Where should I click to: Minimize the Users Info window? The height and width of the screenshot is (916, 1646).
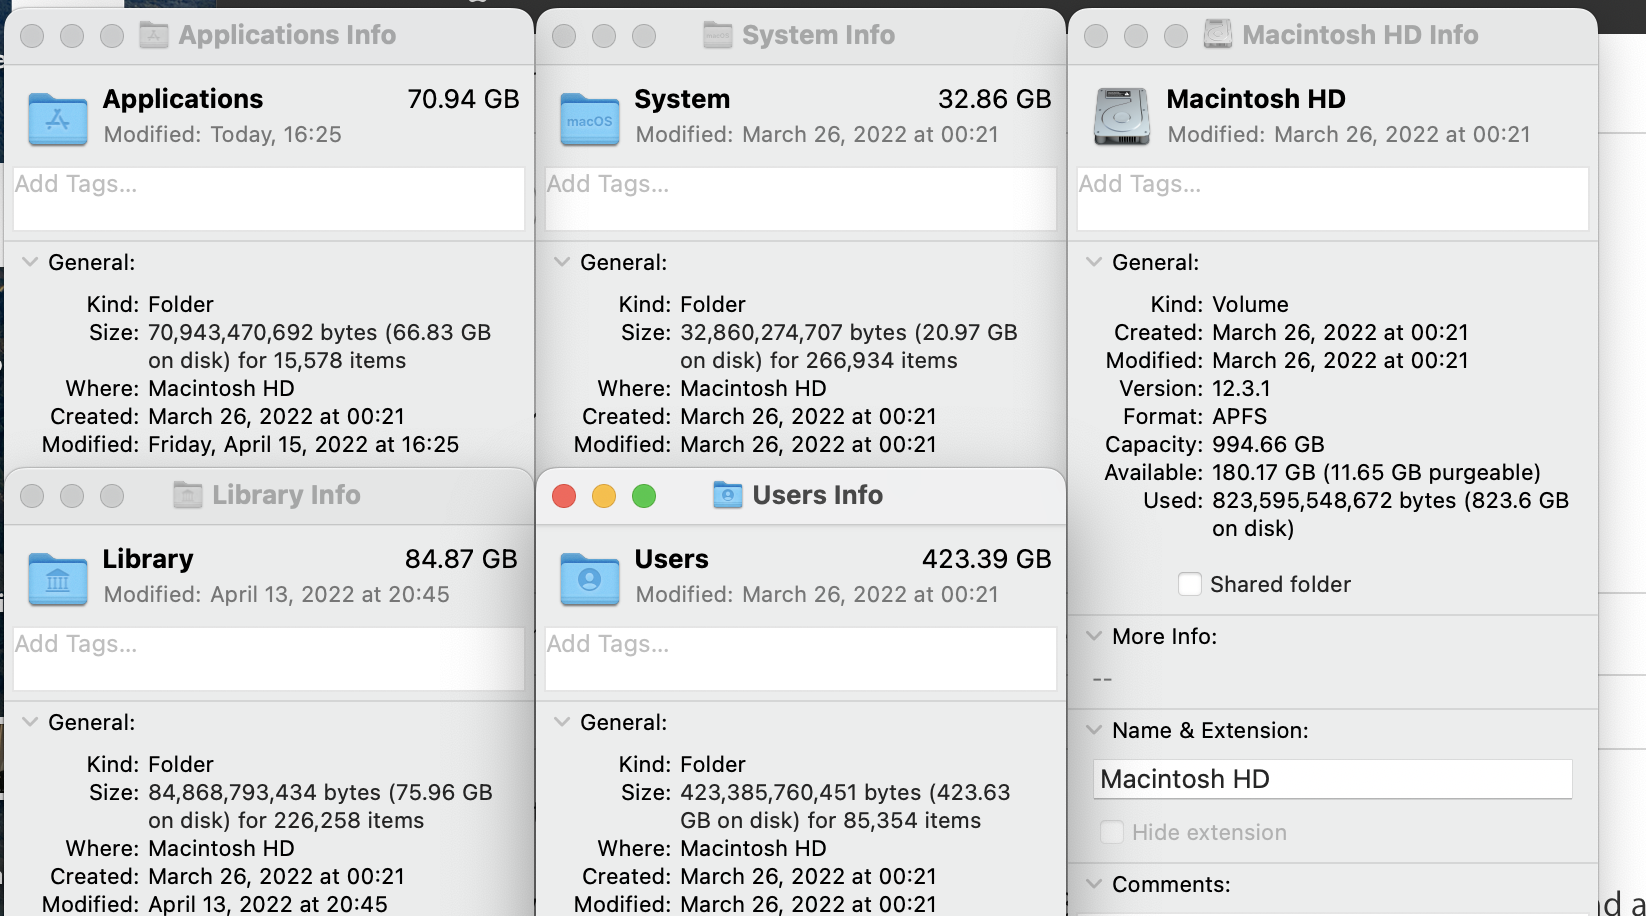tap(604, 496)
